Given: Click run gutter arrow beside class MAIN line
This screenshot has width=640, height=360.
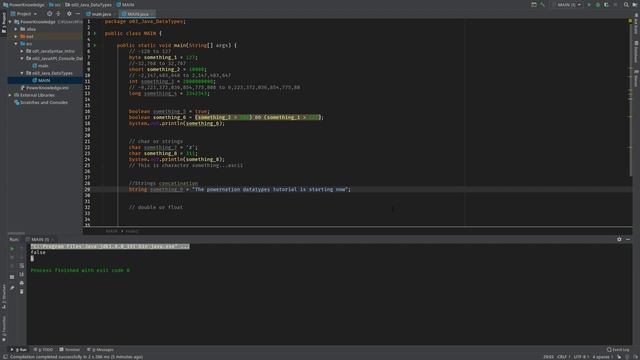Looking at the screenshot, I should [95, 33].
